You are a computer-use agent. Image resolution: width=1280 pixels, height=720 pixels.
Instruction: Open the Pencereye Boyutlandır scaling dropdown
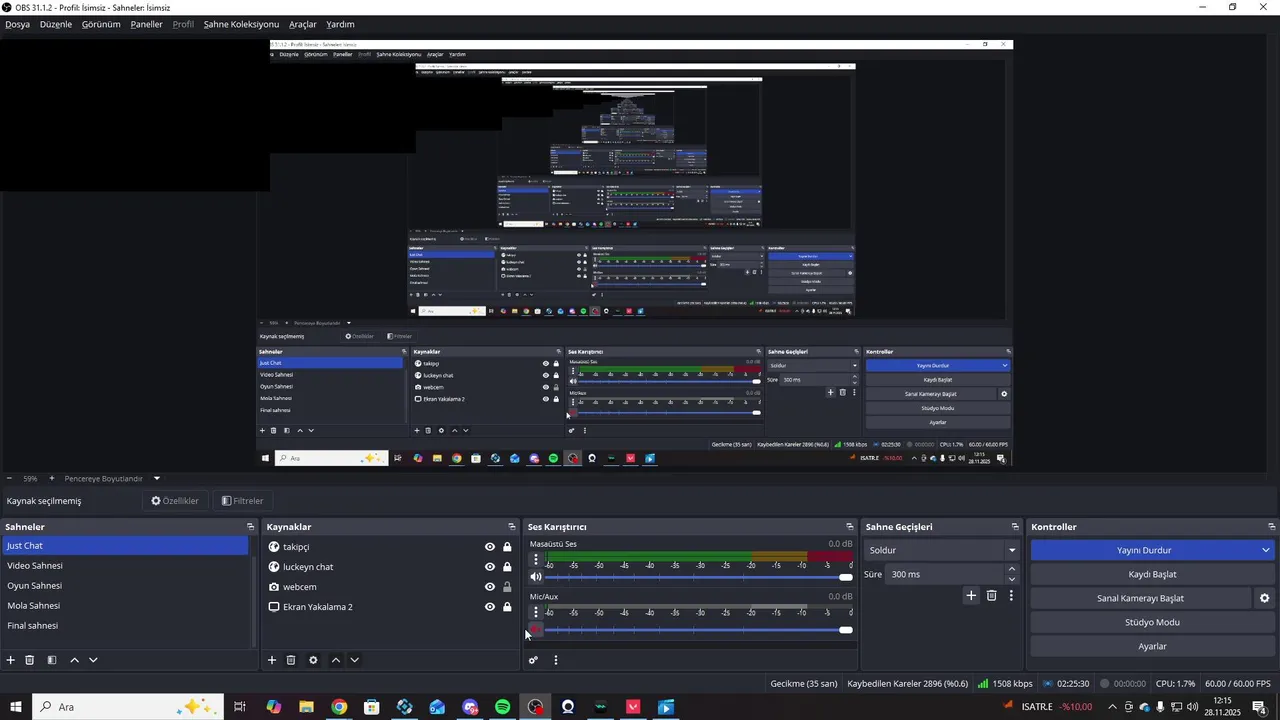click(x=112, y=479)
